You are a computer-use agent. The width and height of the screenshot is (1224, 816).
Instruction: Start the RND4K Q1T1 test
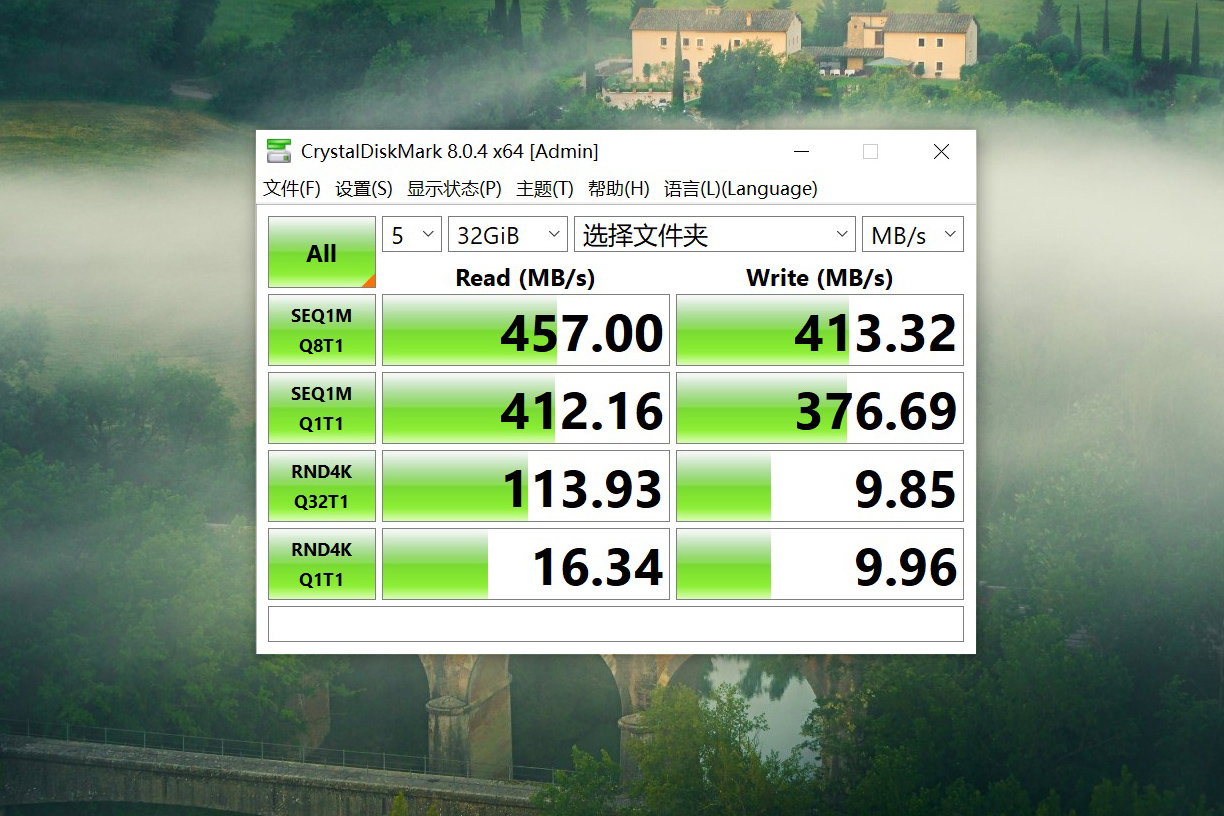pyautogui.click(x=322, y=564)
